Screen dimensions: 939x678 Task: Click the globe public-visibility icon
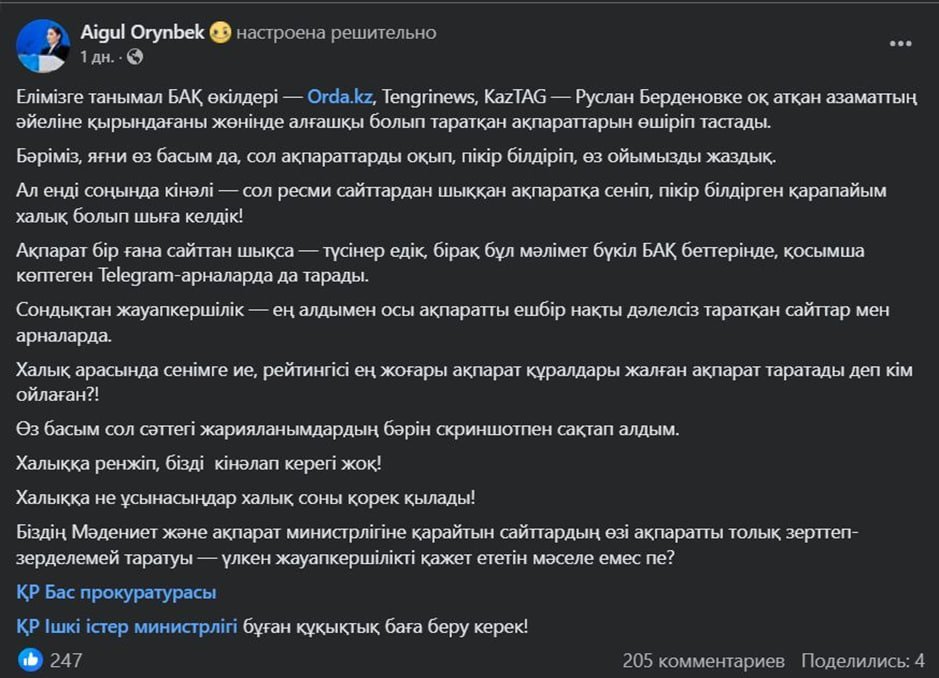(x=135, y=57)
